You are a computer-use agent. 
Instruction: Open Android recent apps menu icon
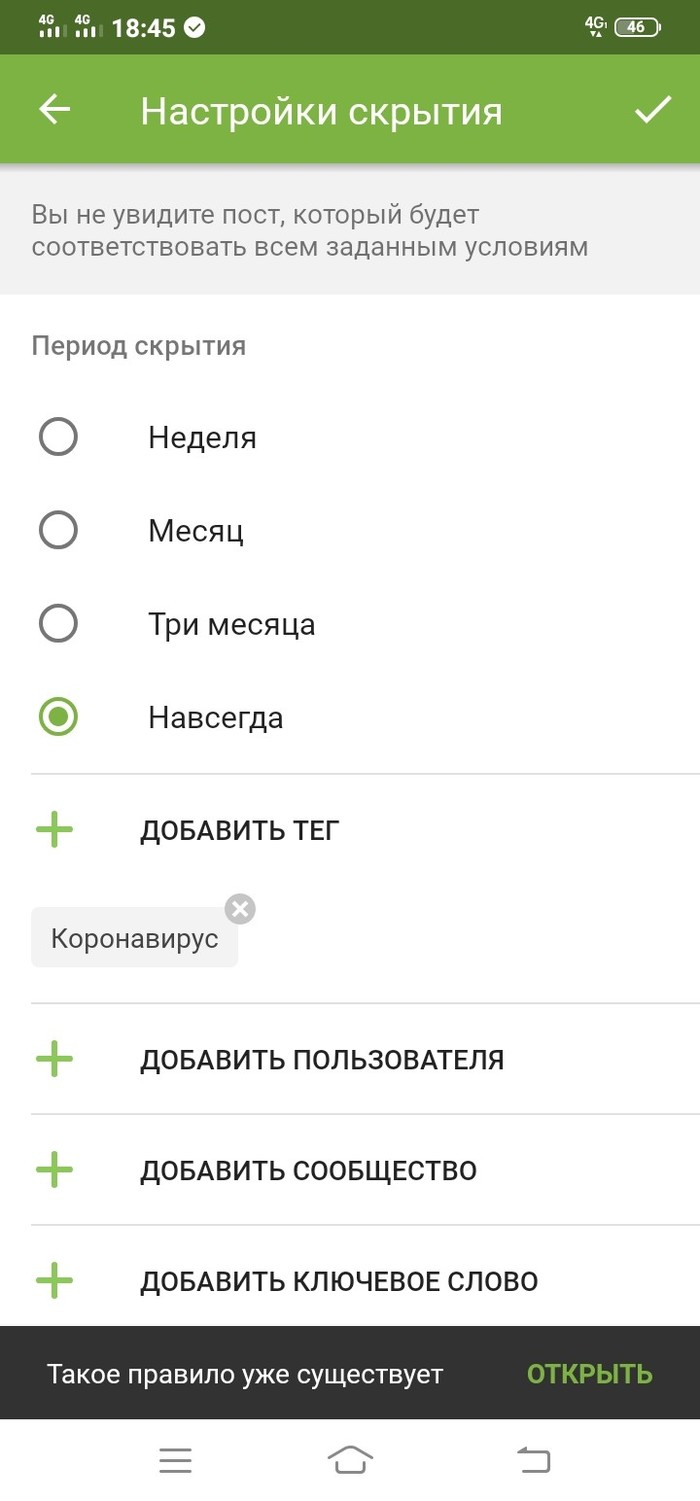[175, 1461]
